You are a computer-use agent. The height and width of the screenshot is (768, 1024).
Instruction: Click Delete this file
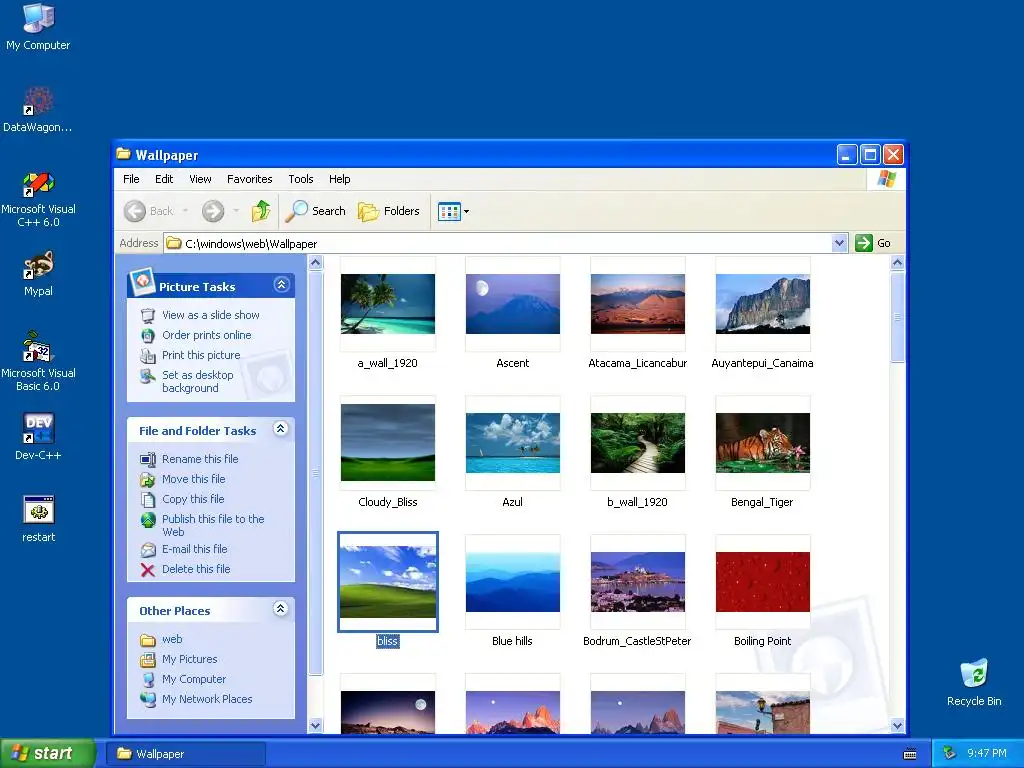pos(196,569)
